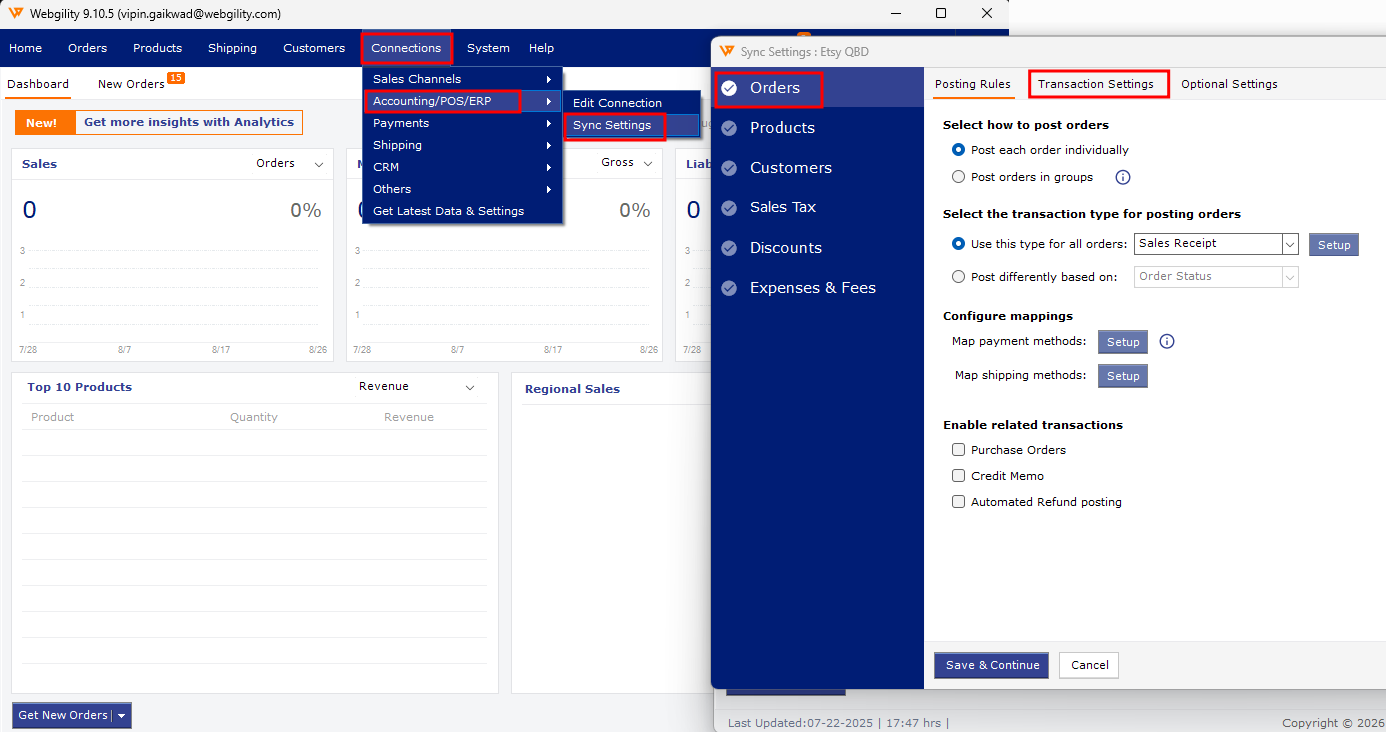Select the Post differently based on radio button
The height and width of the screenshot is (732, 1386).
(x=959, y=277)
